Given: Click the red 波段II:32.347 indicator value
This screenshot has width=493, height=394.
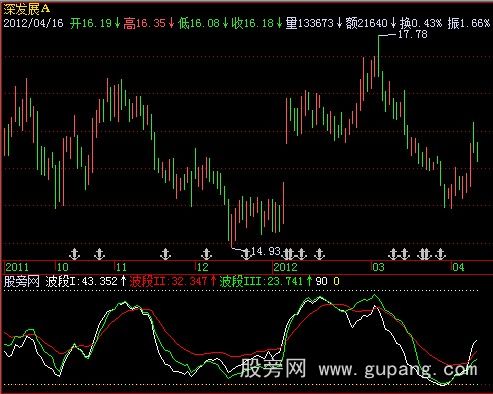Looking at the screenshot, I should 173,281.
